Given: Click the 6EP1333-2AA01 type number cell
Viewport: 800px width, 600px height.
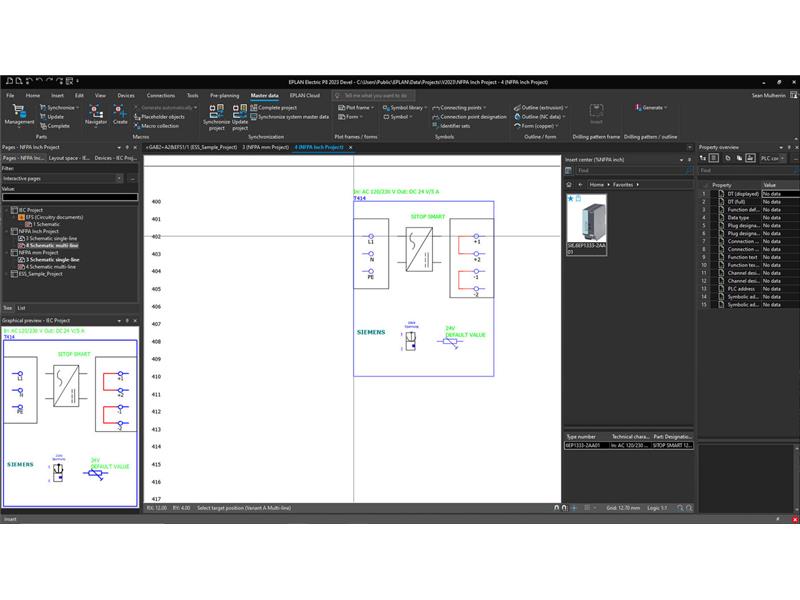Looking at the screenshot, I should click(587, 445).
